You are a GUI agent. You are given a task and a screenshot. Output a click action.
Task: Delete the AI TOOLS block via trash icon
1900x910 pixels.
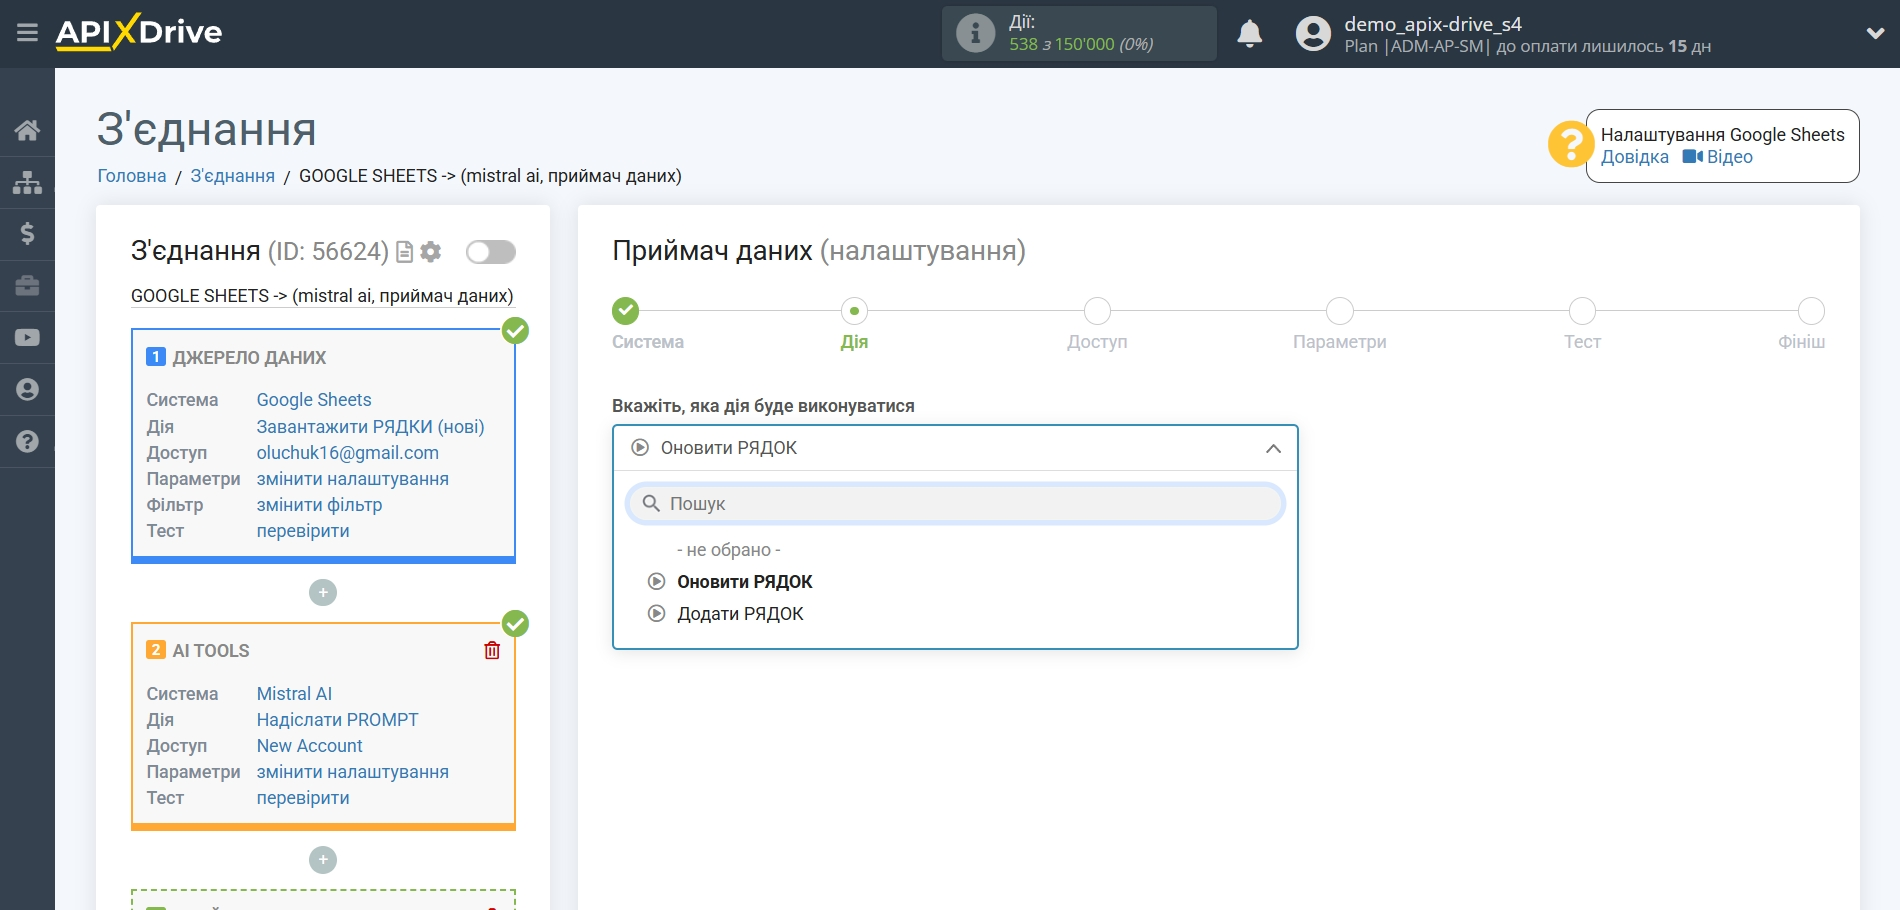pos(492,650)
